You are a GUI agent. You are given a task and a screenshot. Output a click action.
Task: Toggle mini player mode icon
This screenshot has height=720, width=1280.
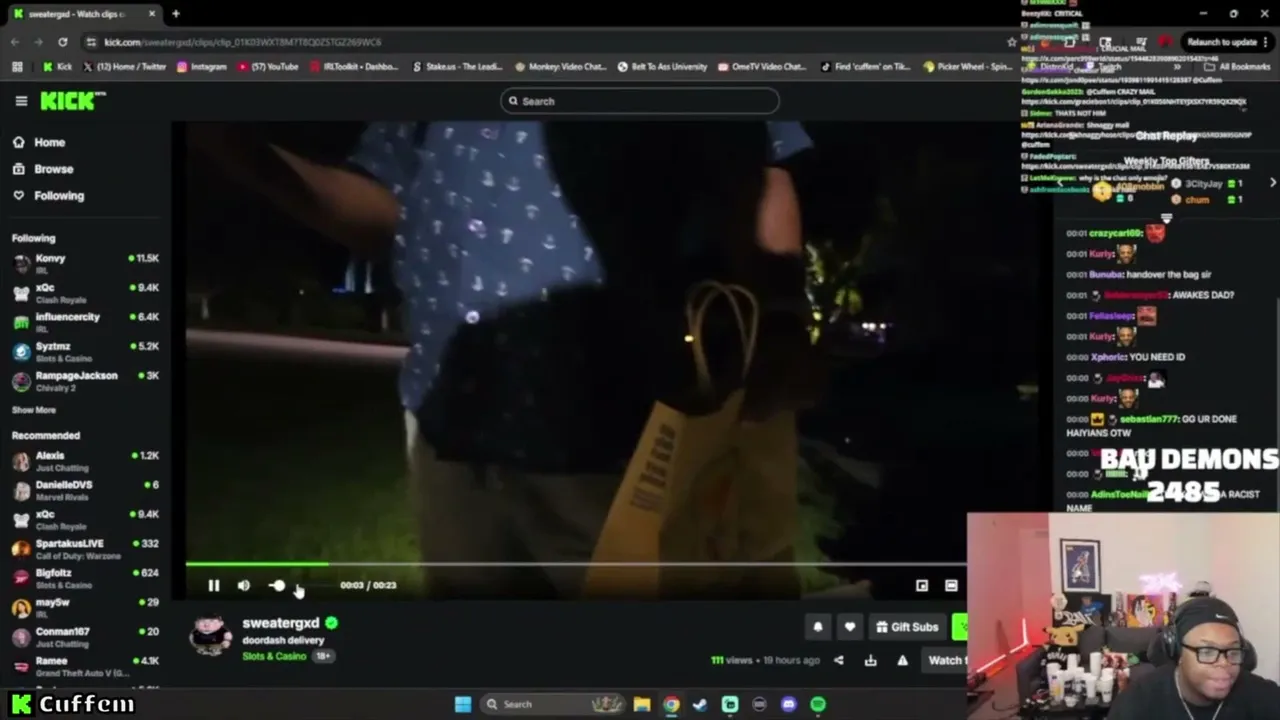[x=922, y=585]
